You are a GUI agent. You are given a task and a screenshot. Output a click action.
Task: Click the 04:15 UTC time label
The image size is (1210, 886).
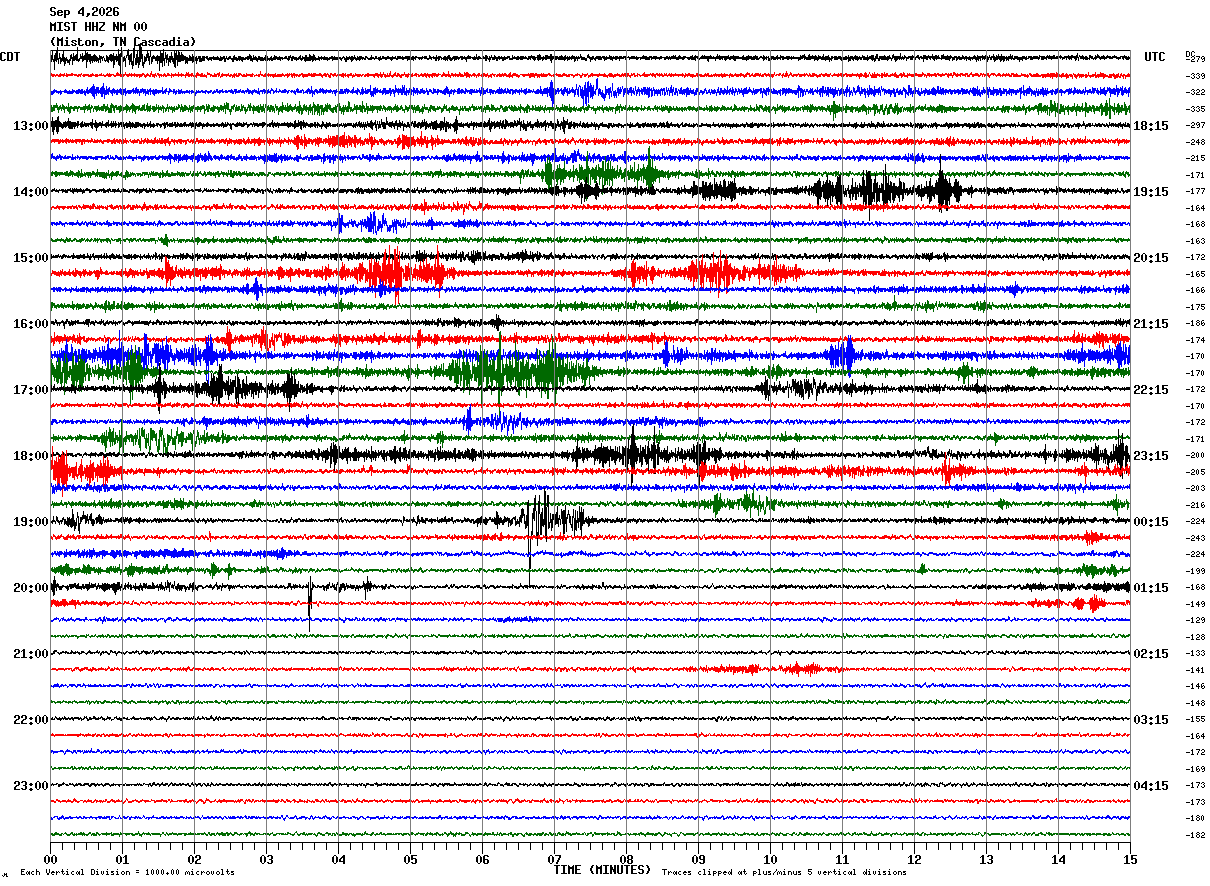pyautogui.click(x=1151, y=786)
